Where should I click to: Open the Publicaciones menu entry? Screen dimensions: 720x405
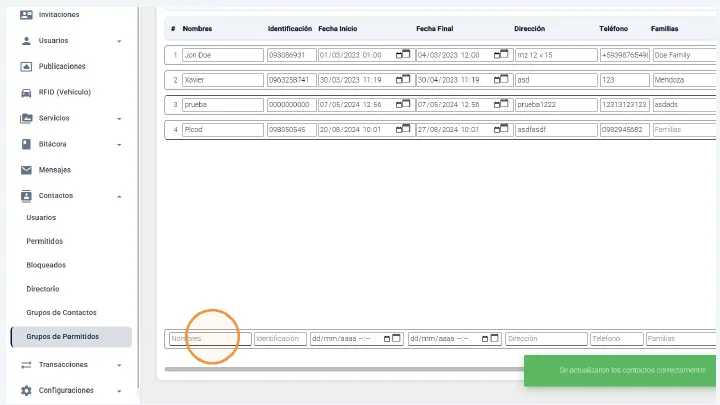pyautogui.click(x=62, y=67)
